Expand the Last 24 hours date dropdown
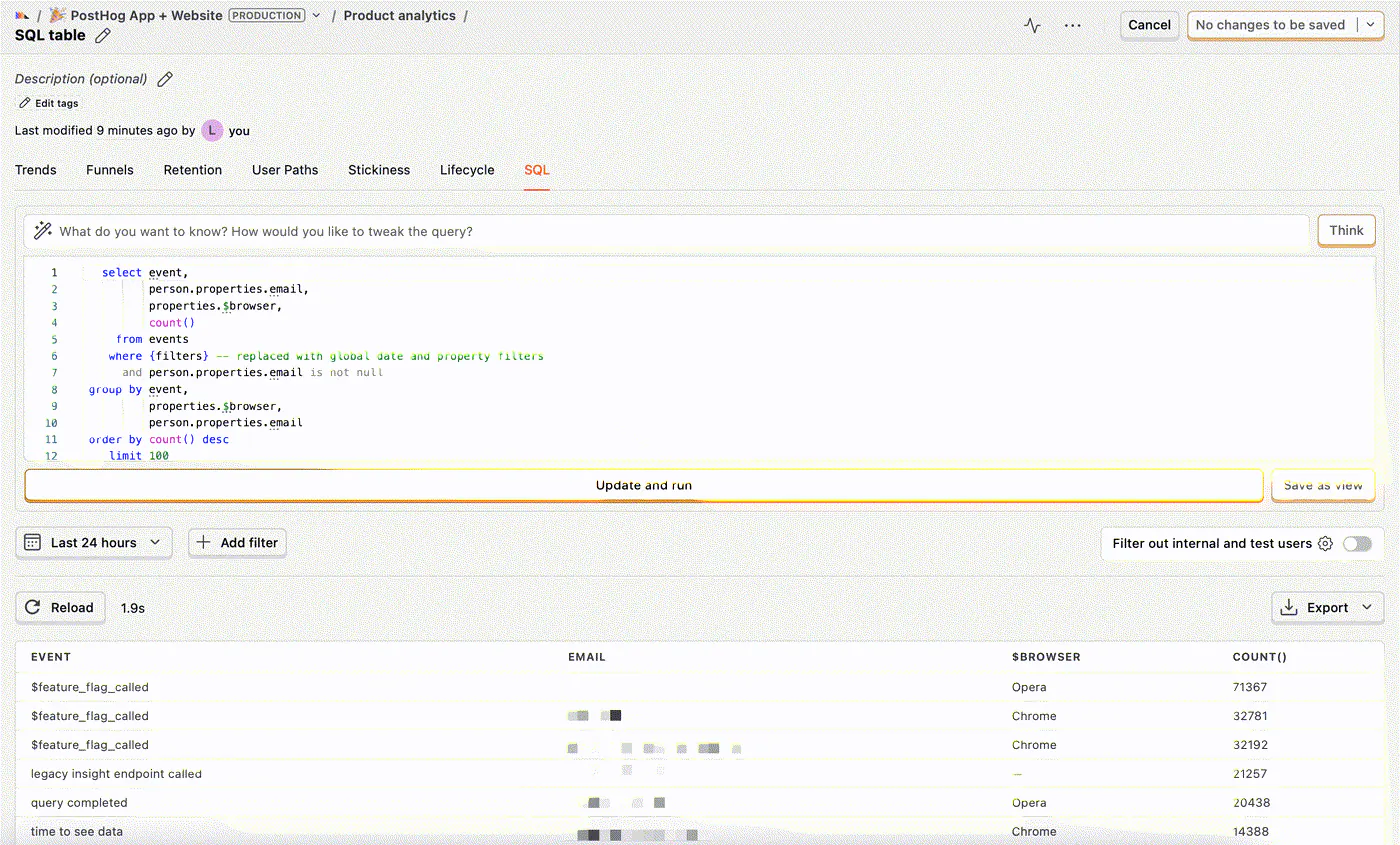1400x845 pixels. click(x=94, y=542)
